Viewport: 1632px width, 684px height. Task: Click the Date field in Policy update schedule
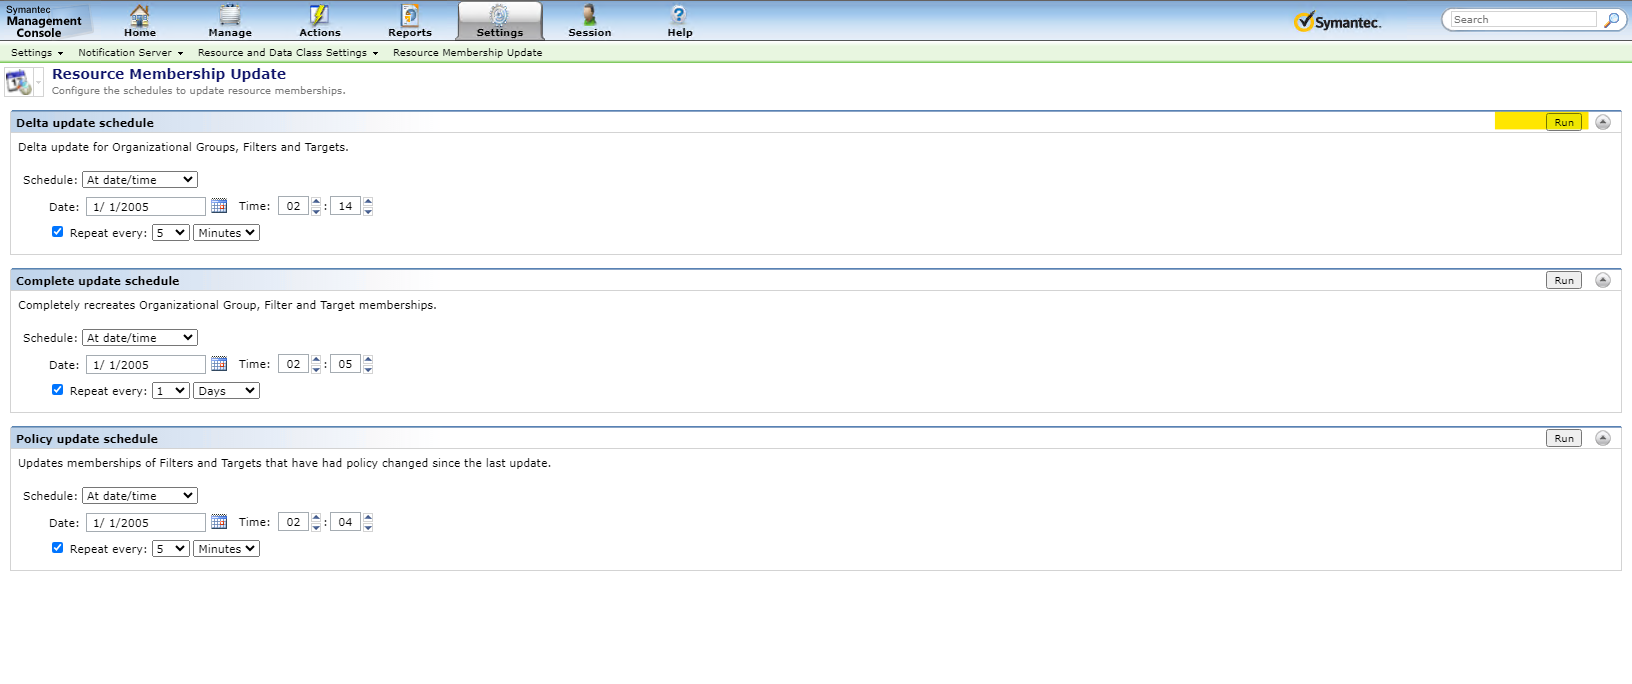146,522
